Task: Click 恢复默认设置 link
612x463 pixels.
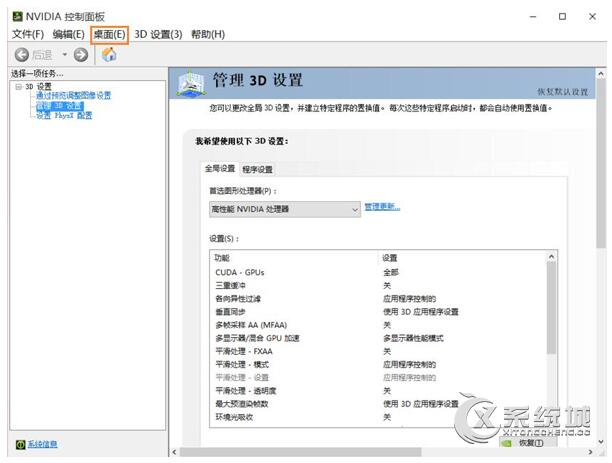Action: (x=565, y=91)
